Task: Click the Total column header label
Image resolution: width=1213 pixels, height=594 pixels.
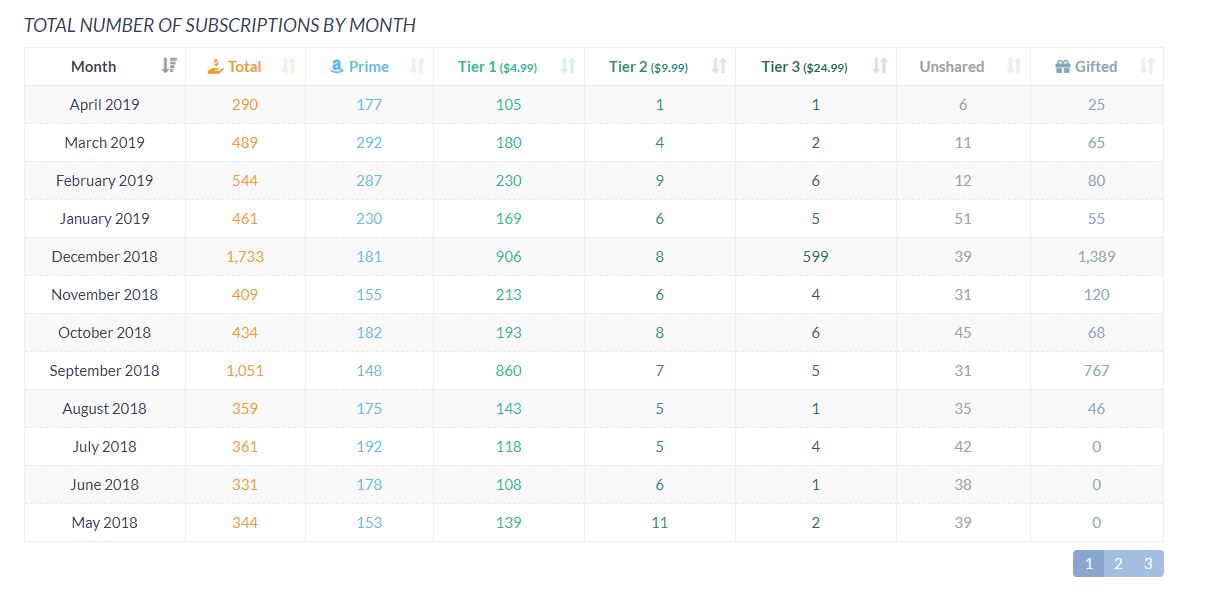Action: tap(245, 66)
